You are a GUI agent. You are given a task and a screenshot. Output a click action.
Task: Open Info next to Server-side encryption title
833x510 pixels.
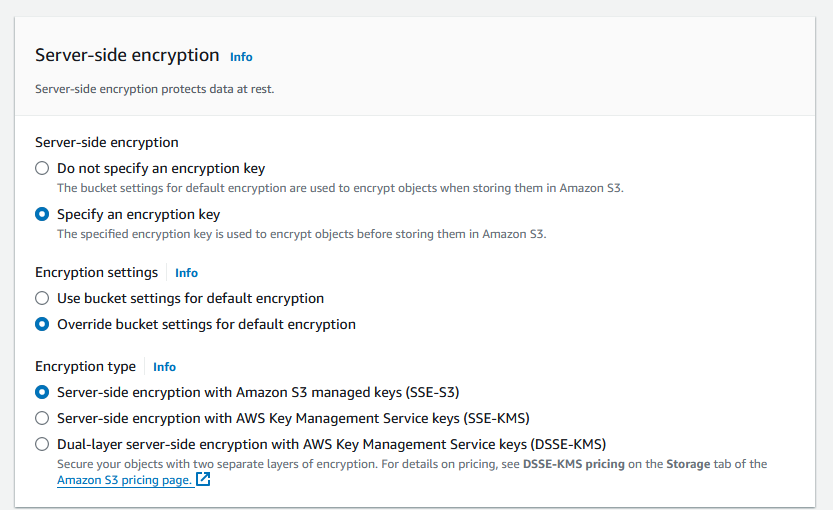[241, 57]
